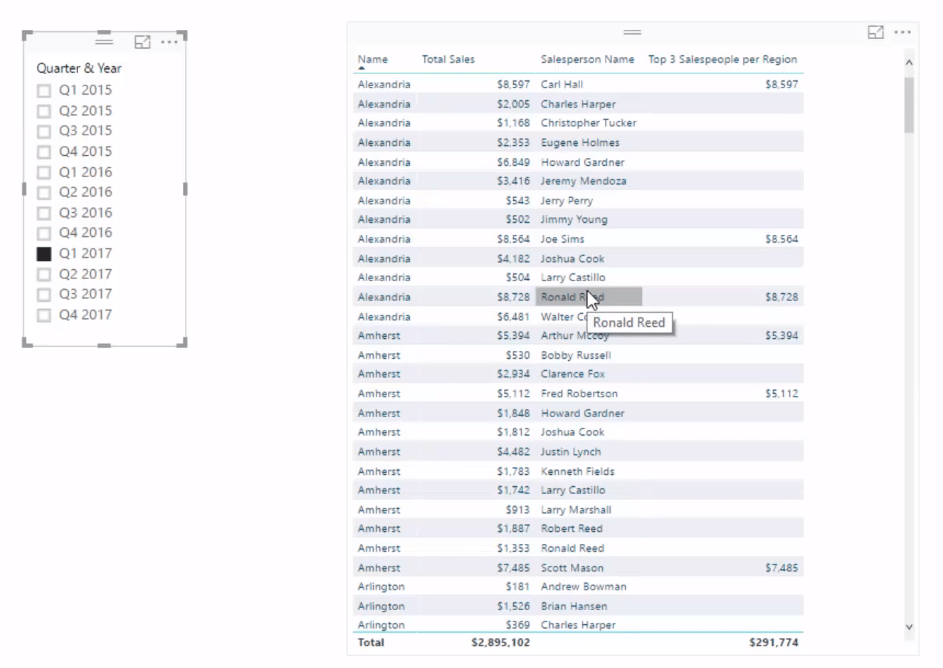The image size is (943, 668).
Task: Sort by the Salesperson Name column header
Action: click(x=587, y=59)
